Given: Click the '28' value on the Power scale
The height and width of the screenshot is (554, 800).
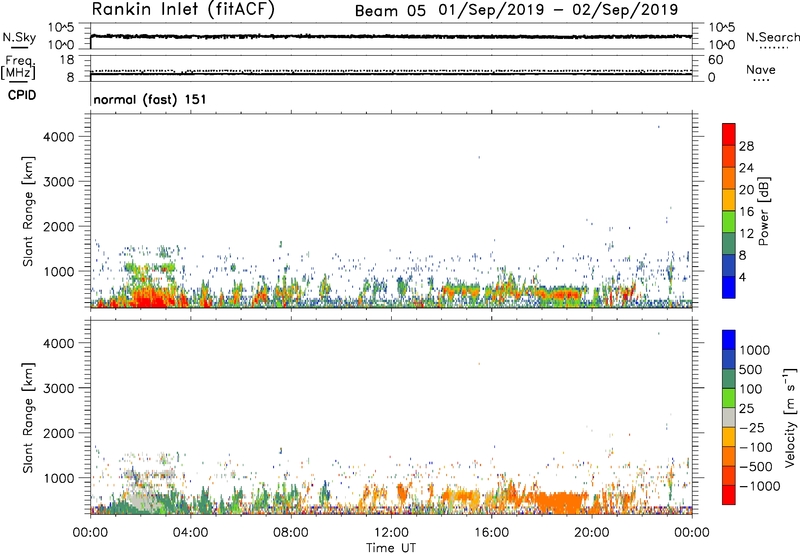Looking at the screenshot, I should point(746,146).
